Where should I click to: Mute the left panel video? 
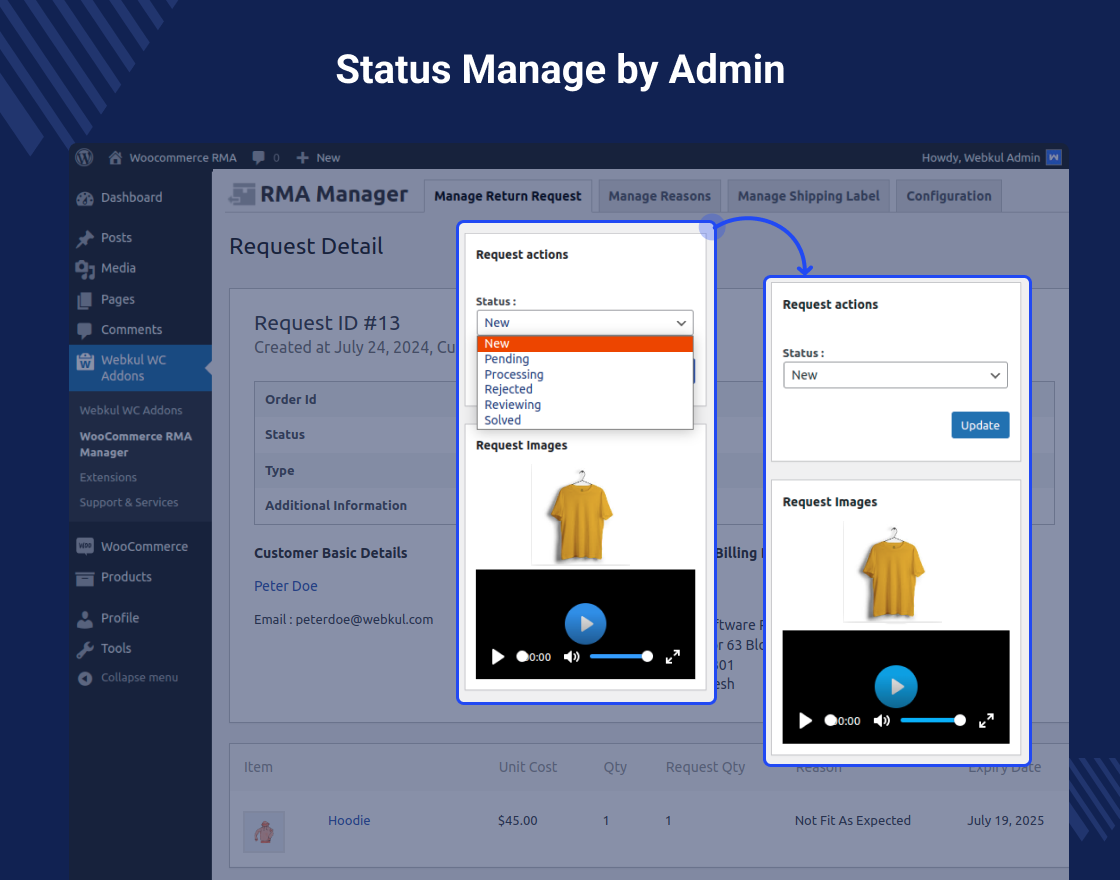tap(571, 656)
